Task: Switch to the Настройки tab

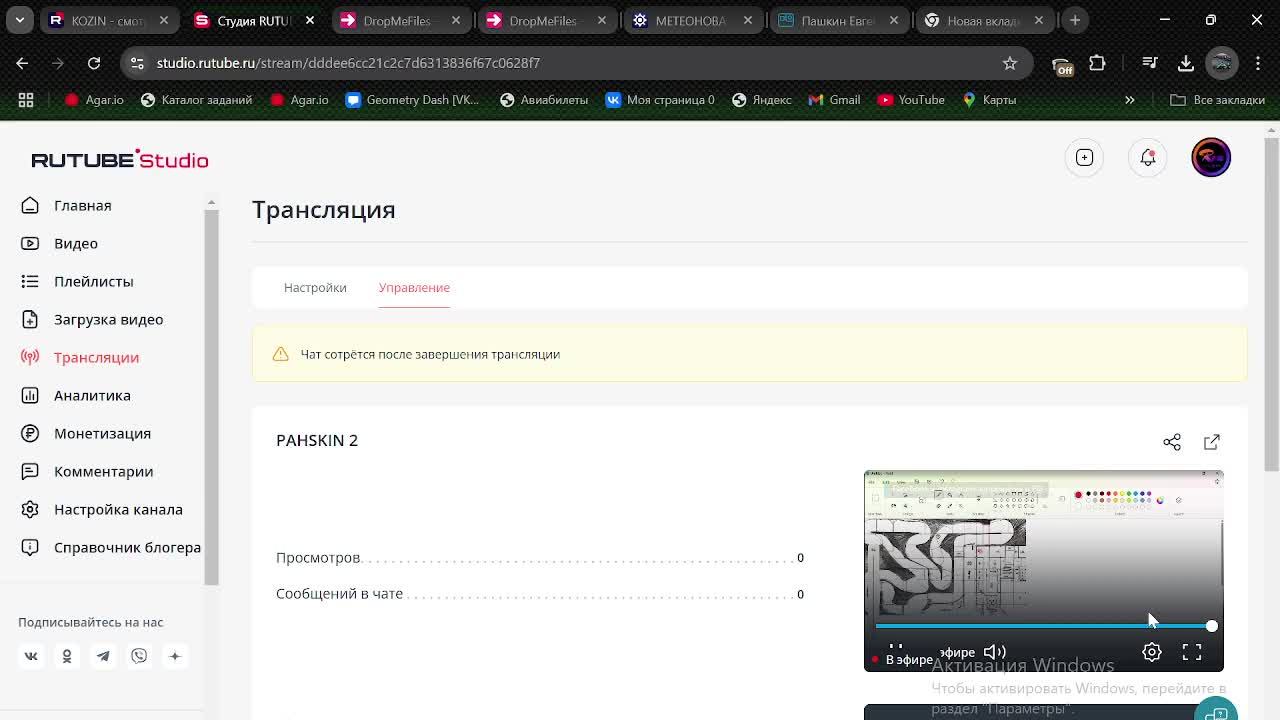Action: pyautogui.click(x=315, y=287)
